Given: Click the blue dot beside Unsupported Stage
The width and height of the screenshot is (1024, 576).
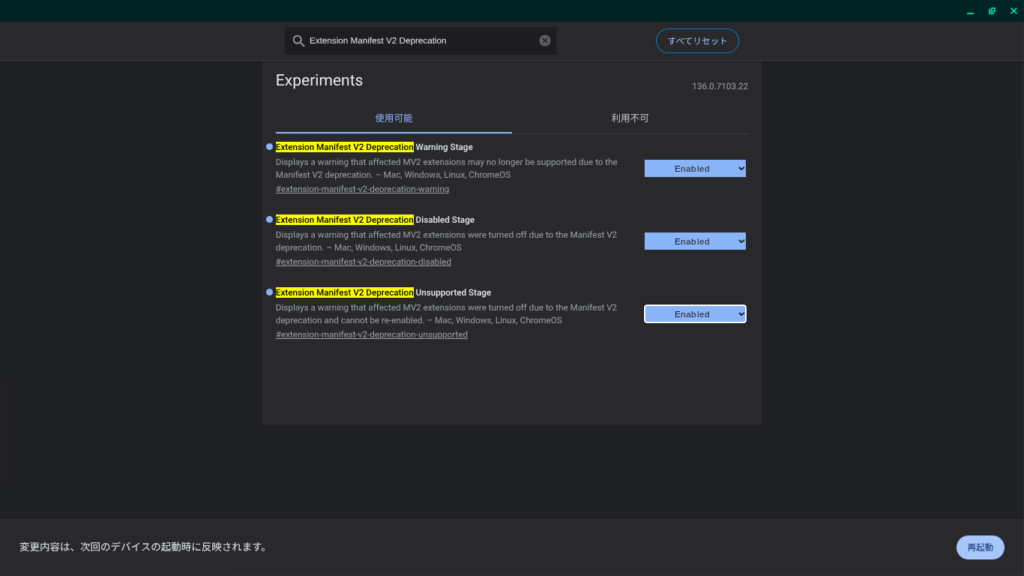Looking at the screenshot, I should point(269,292).
